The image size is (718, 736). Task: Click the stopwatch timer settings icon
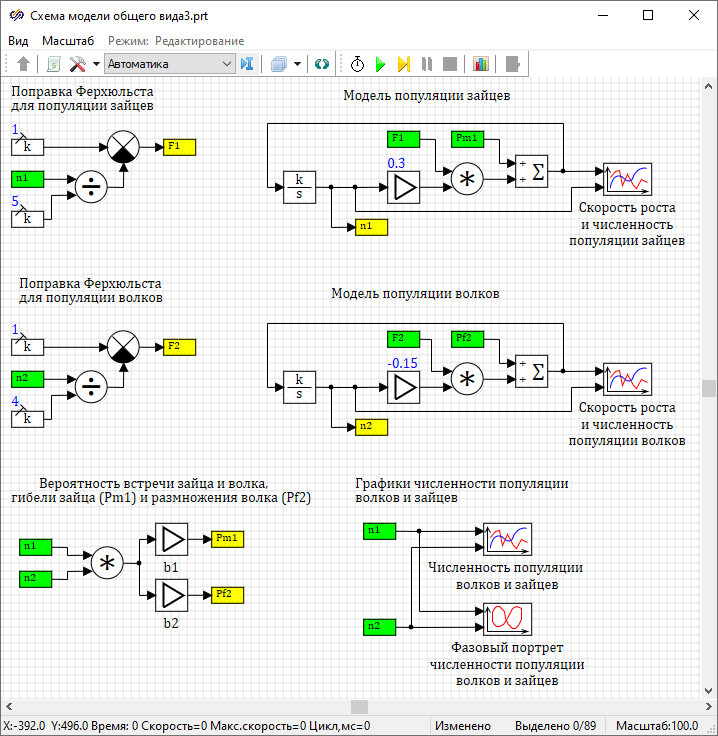(357, 64)
